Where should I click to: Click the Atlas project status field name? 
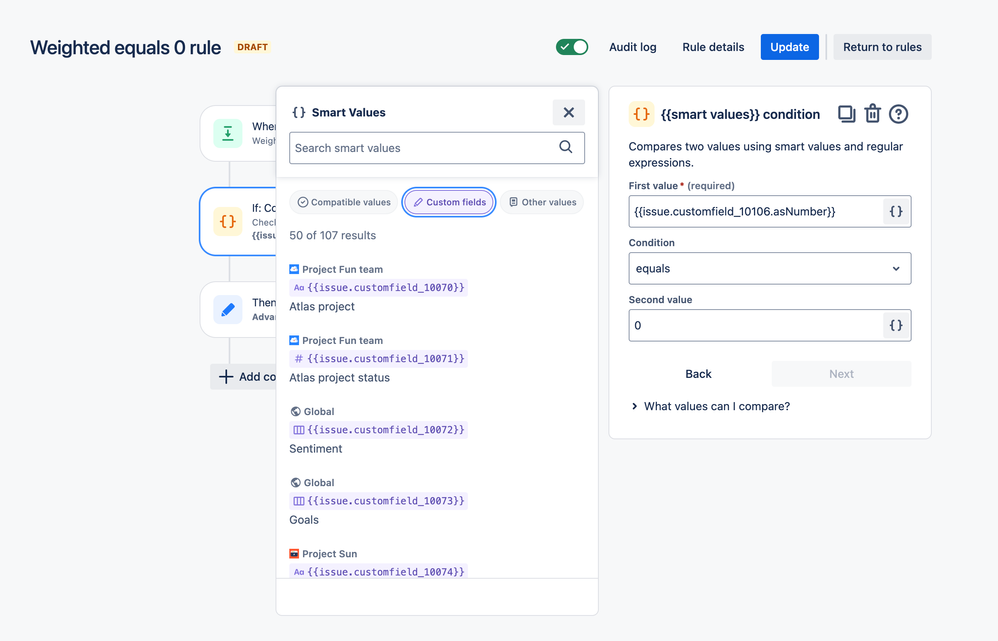[339, 378]
